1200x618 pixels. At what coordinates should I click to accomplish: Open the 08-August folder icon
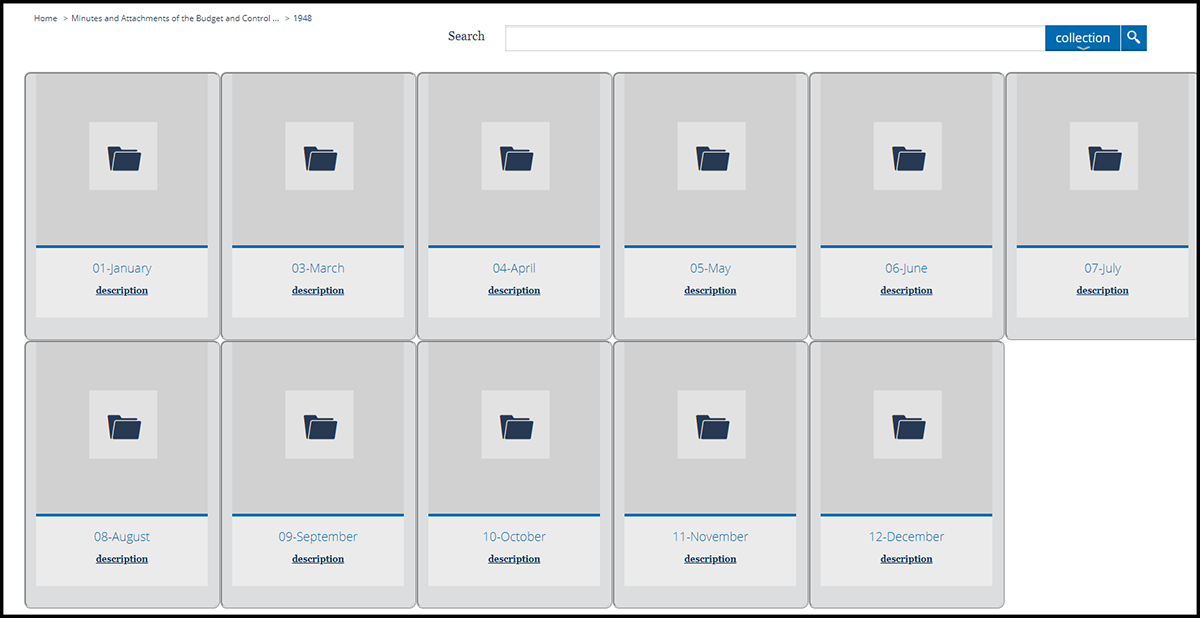[123, 425]
